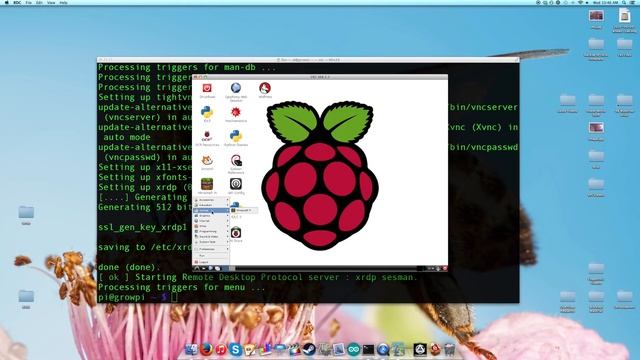Open the Wolfram desktop icon
Image resolution: width=640 pixels, height=360 pixels.
click(265, 88)
